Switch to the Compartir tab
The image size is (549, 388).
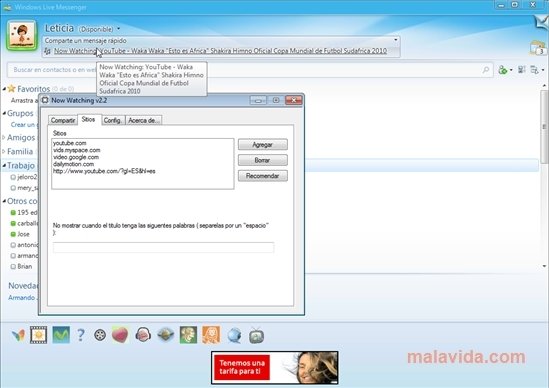pyautogui.click(x=63, y=120)
